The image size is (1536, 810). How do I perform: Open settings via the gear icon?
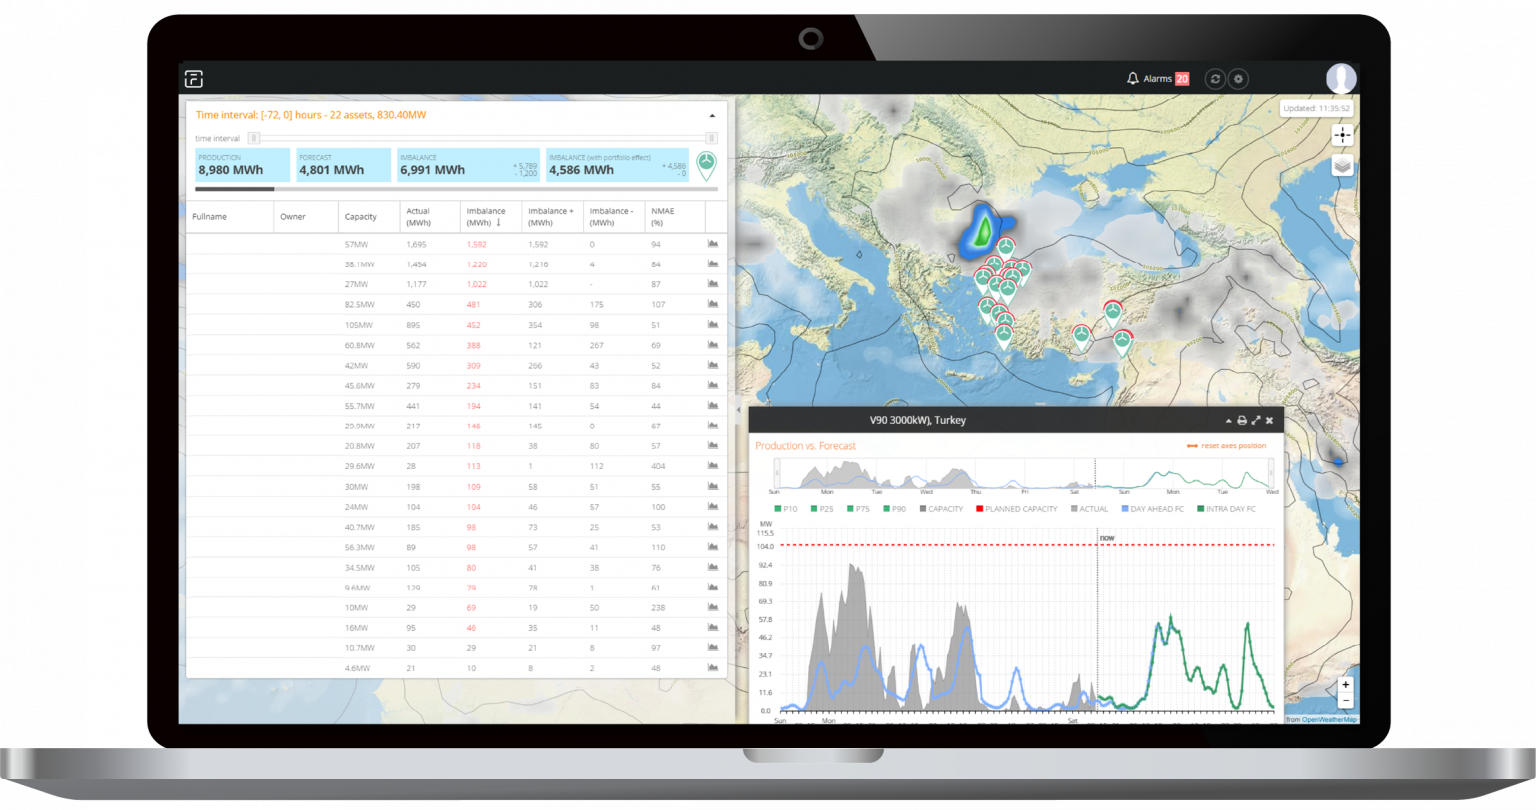coord(1238,78)
